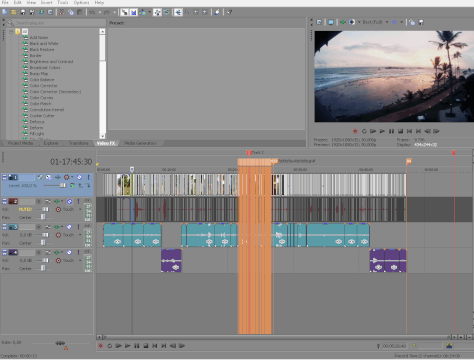474x360 pixels.
Task: Switch to Media Generators tab
Action: pos(140,143)
